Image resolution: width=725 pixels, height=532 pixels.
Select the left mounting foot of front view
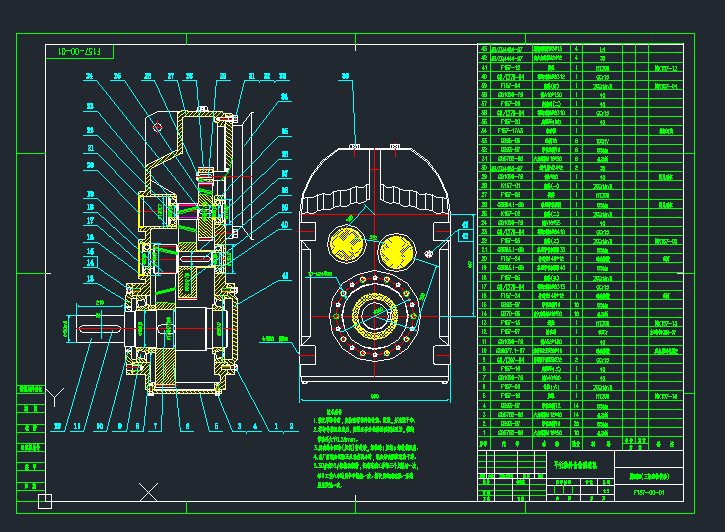311,372
